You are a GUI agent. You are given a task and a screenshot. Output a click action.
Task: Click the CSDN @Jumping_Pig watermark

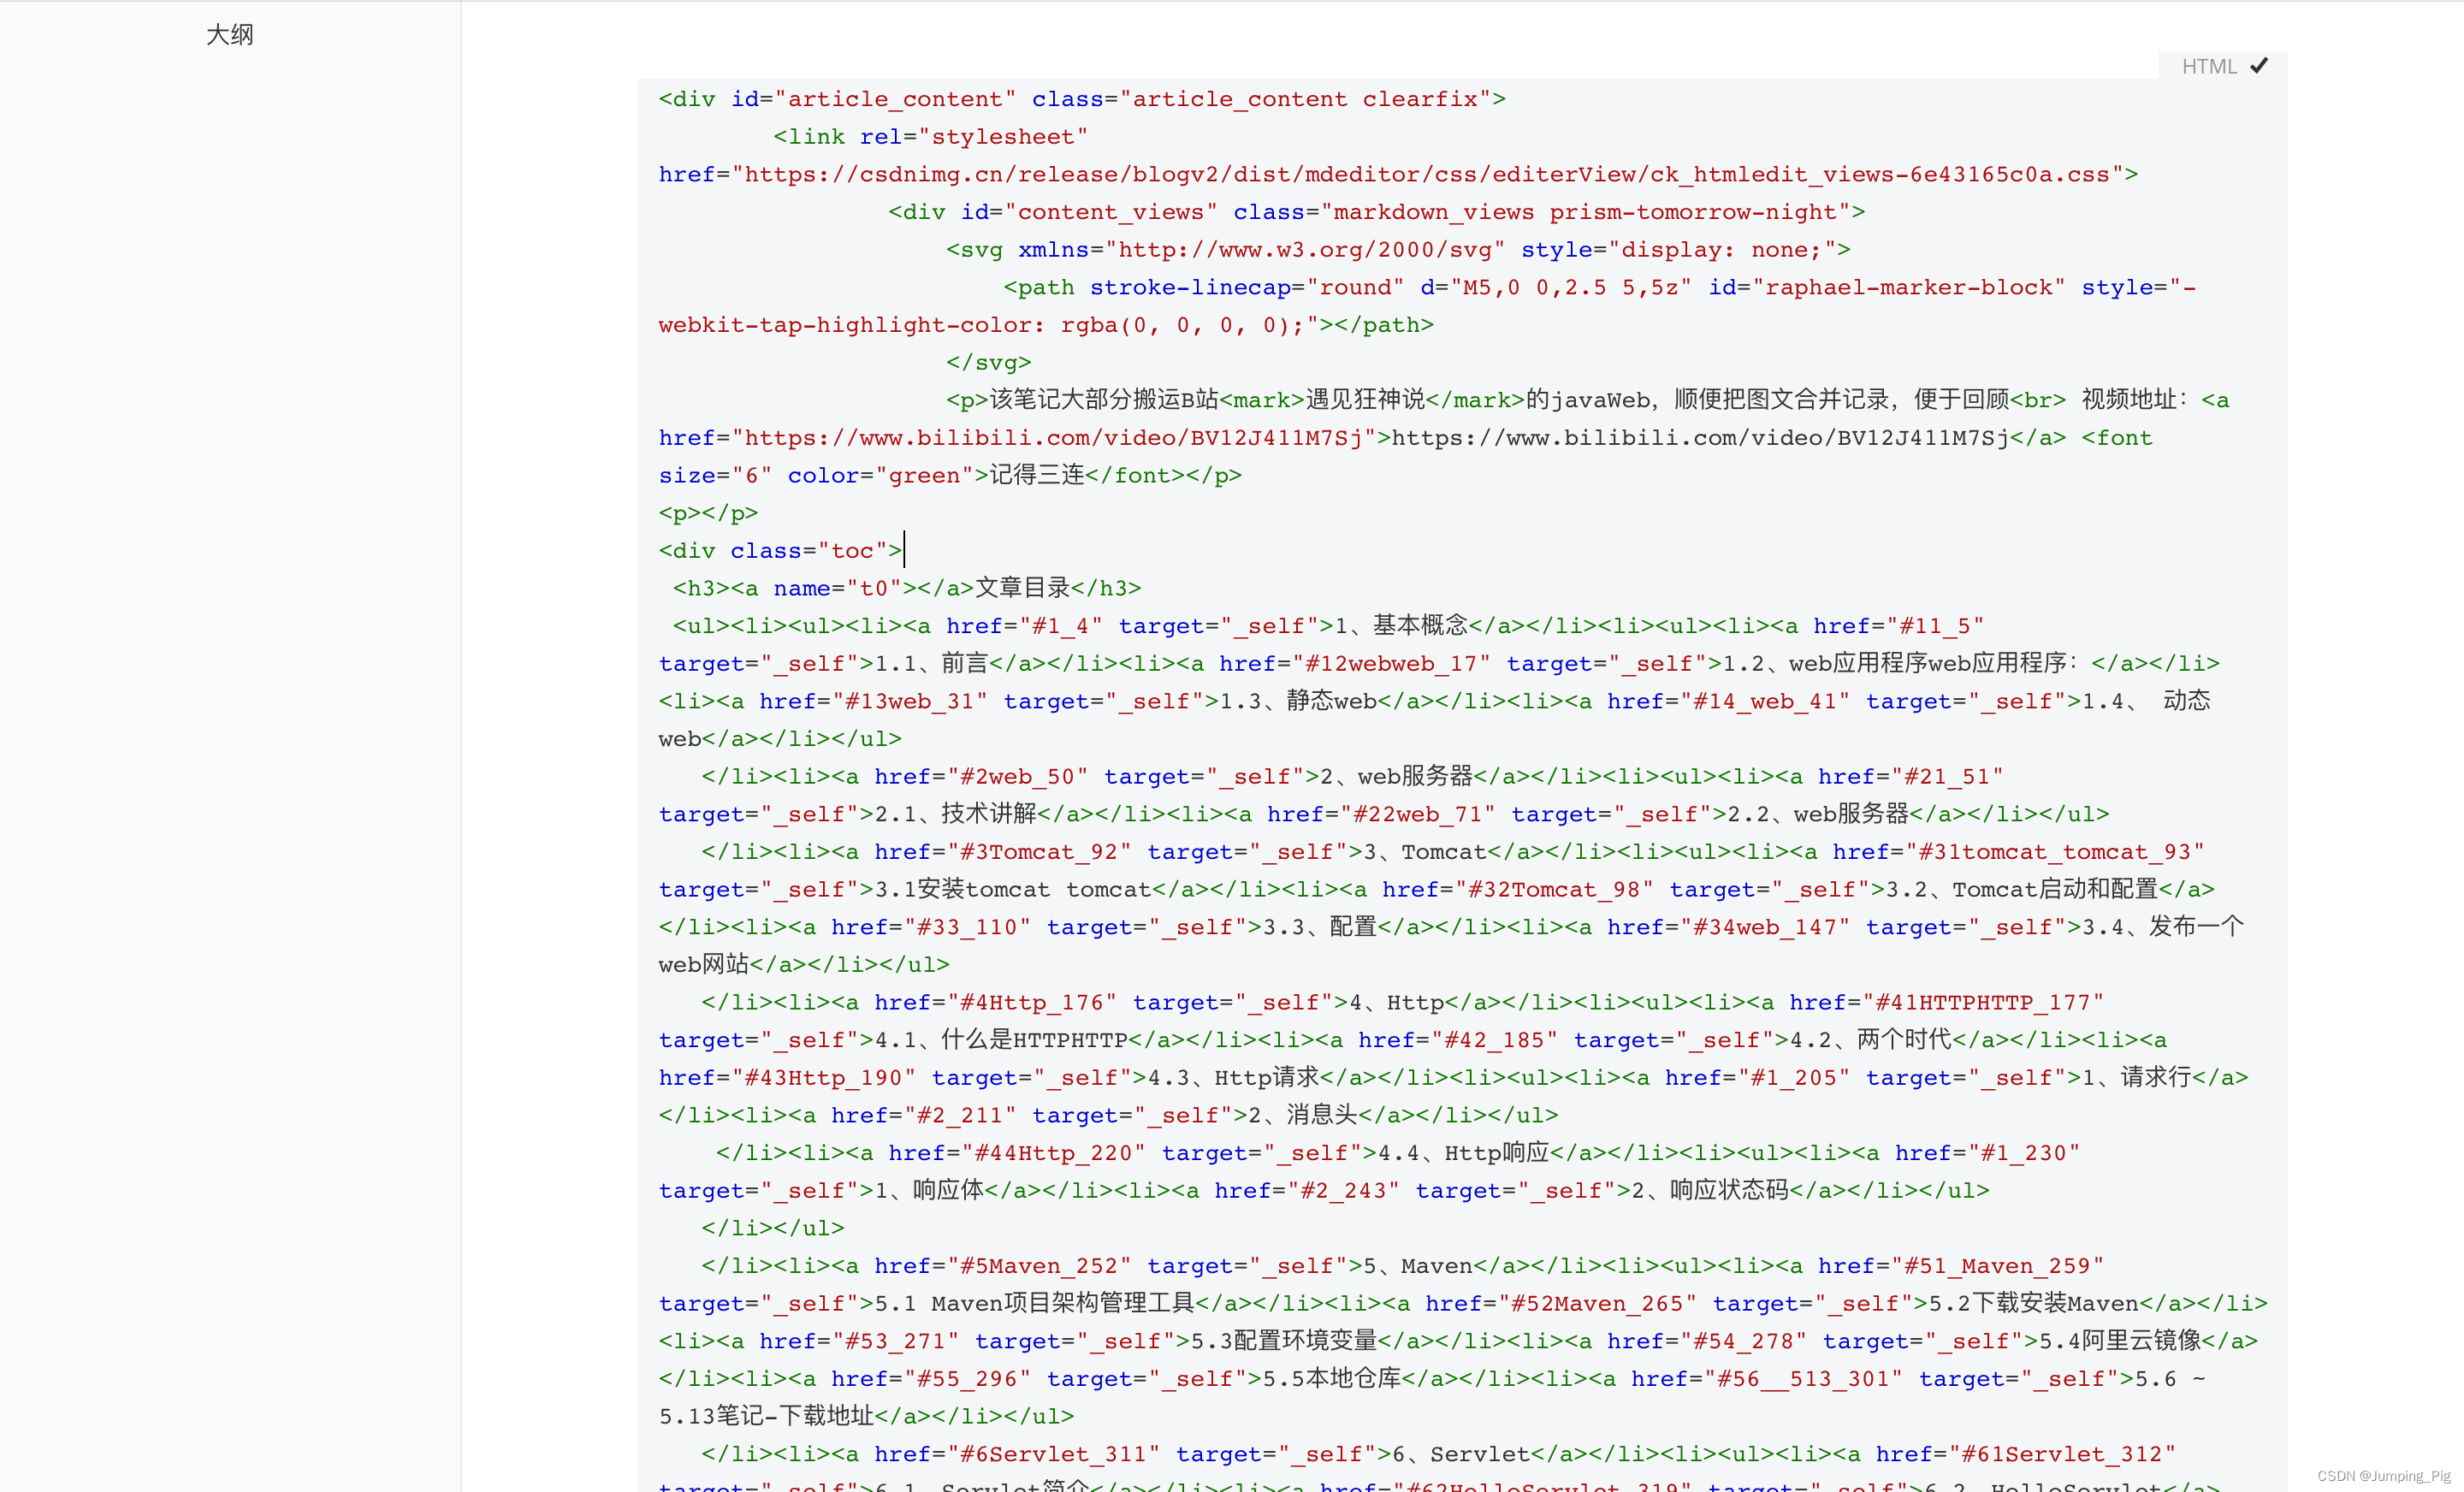click(2383, 1475)
